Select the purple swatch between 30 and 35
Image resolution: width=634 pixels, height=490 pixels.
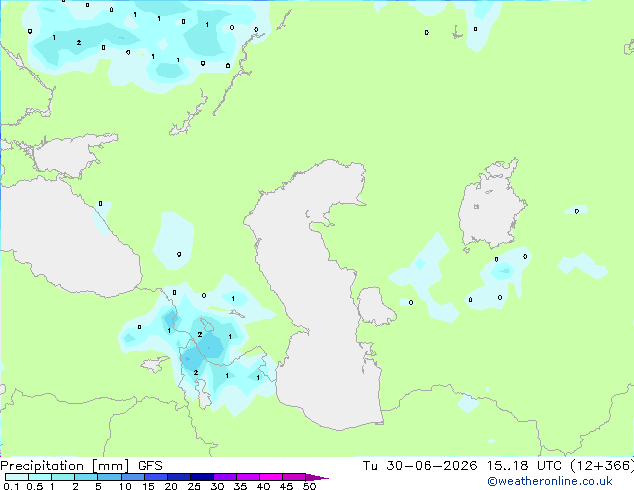(224, 477)
